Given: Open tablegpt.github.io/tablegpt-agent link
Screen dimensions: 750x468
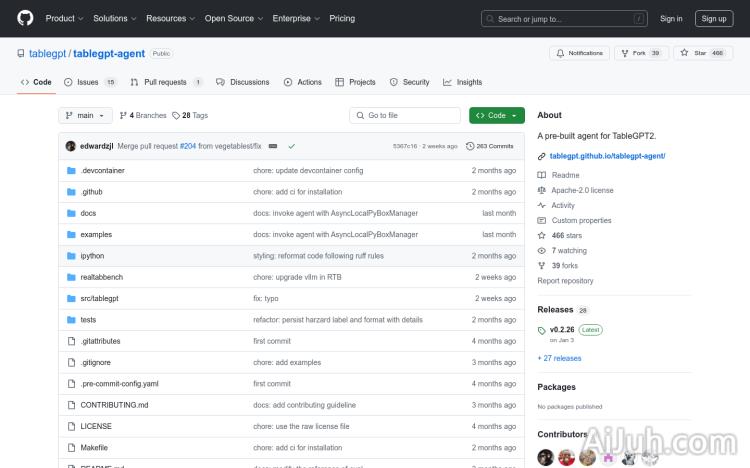Looking at the screenshot, I should click(607, 156).
